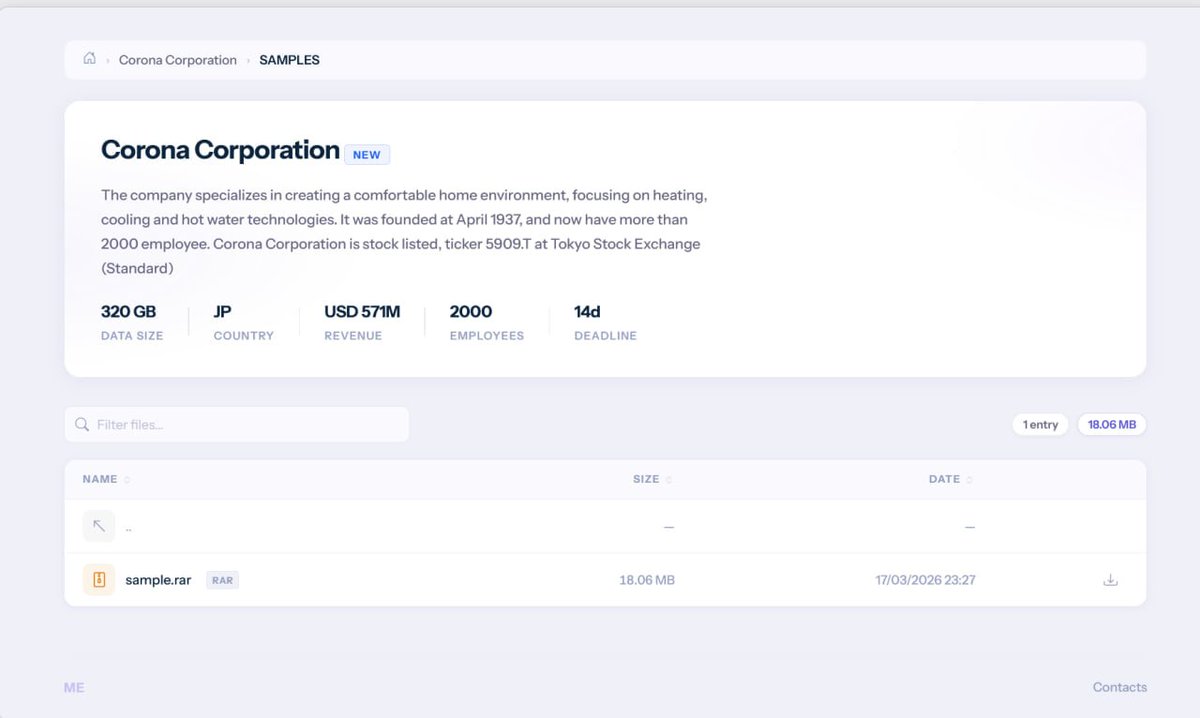This screenshot has height=718, width=1200.
Task: Click the company description paragraph
Action: (x=404, y=231)
